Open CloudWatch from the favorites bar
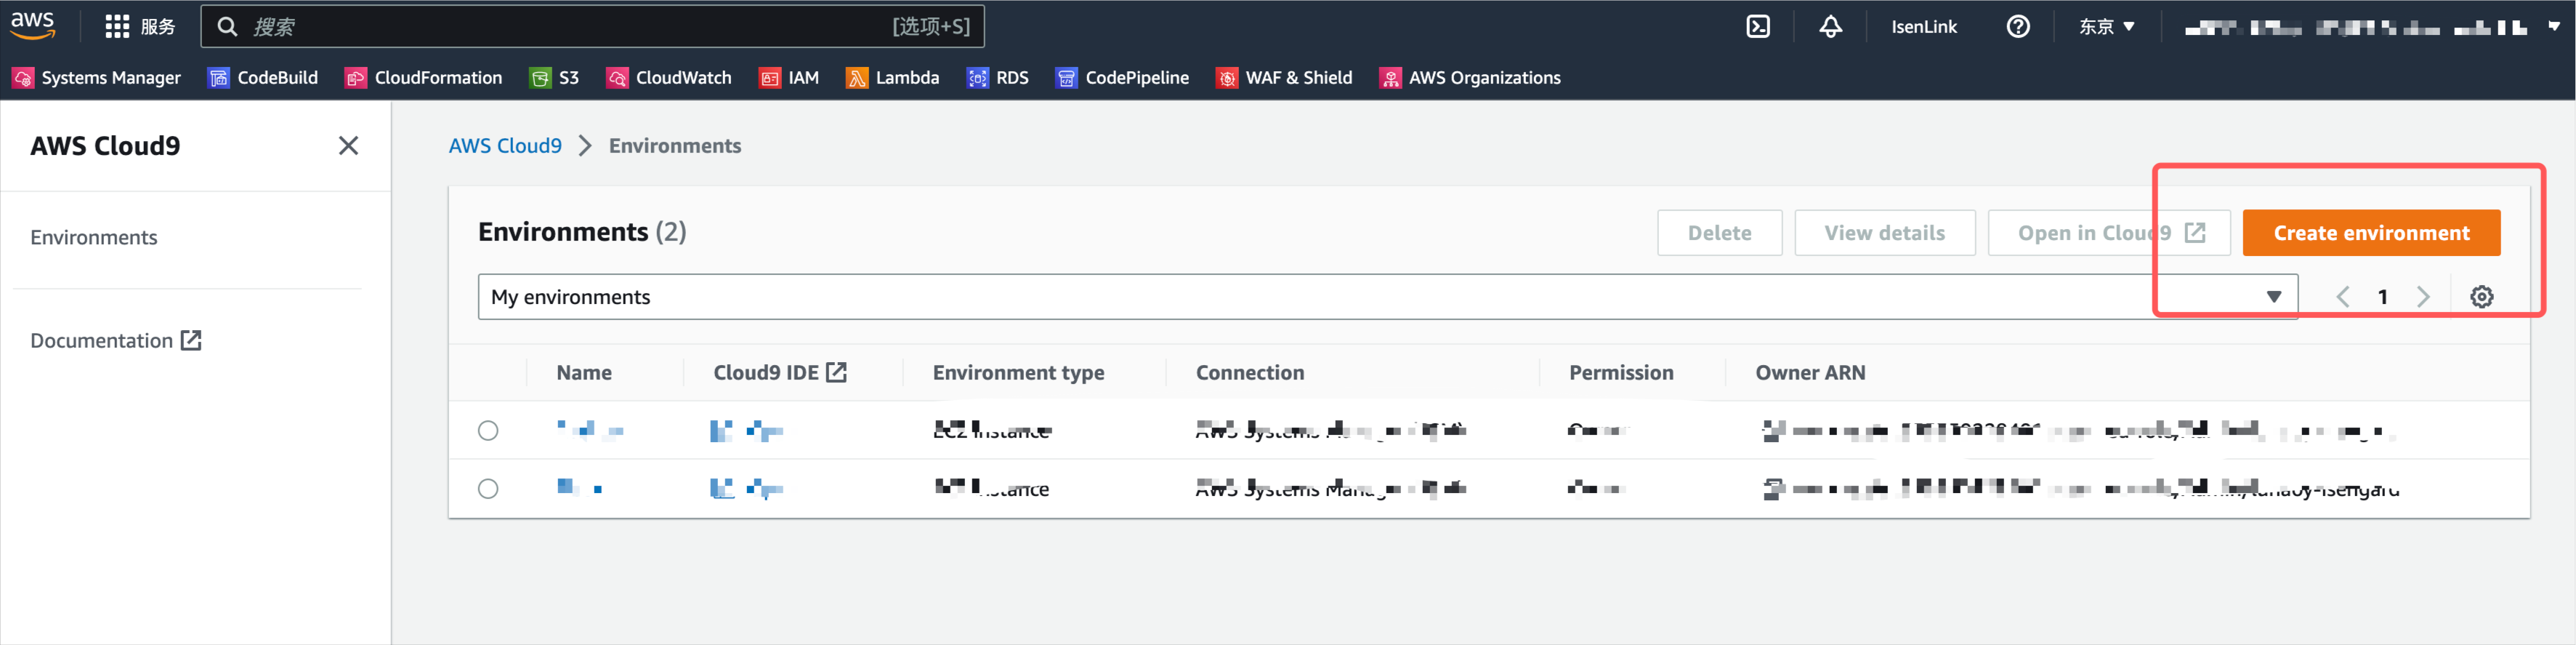Image resolution: width=2576 pixels, height=645 pixels. coord(668,78)
